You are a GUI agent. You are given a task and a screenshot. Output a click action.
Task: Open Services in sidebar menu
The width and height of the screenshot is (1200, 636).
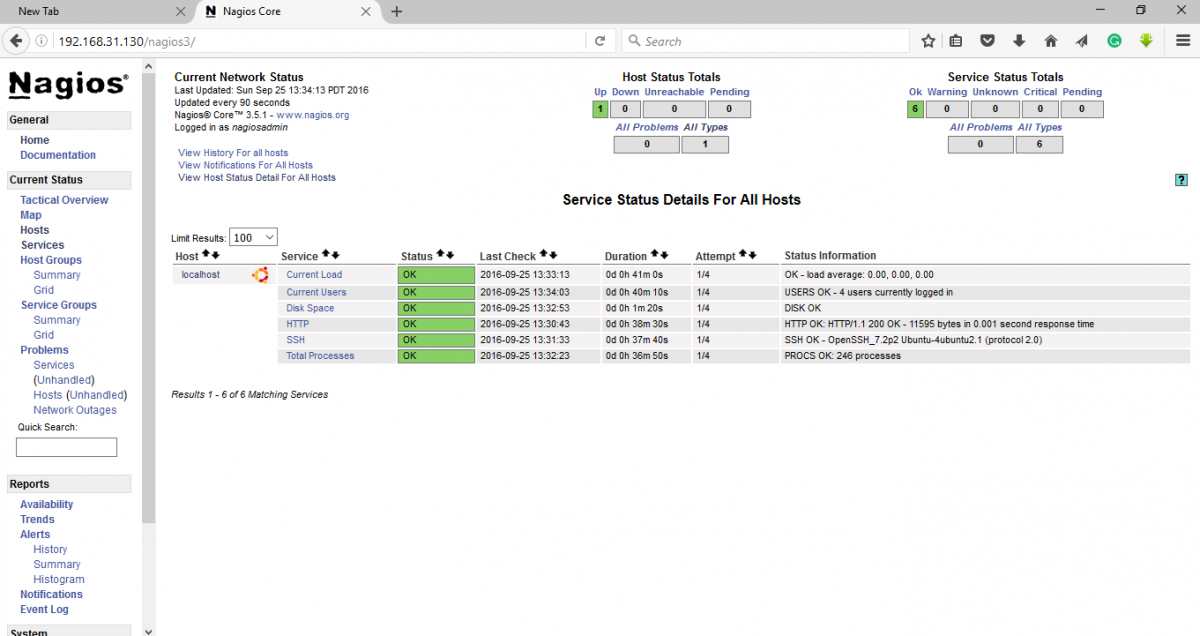coord(42,245)
